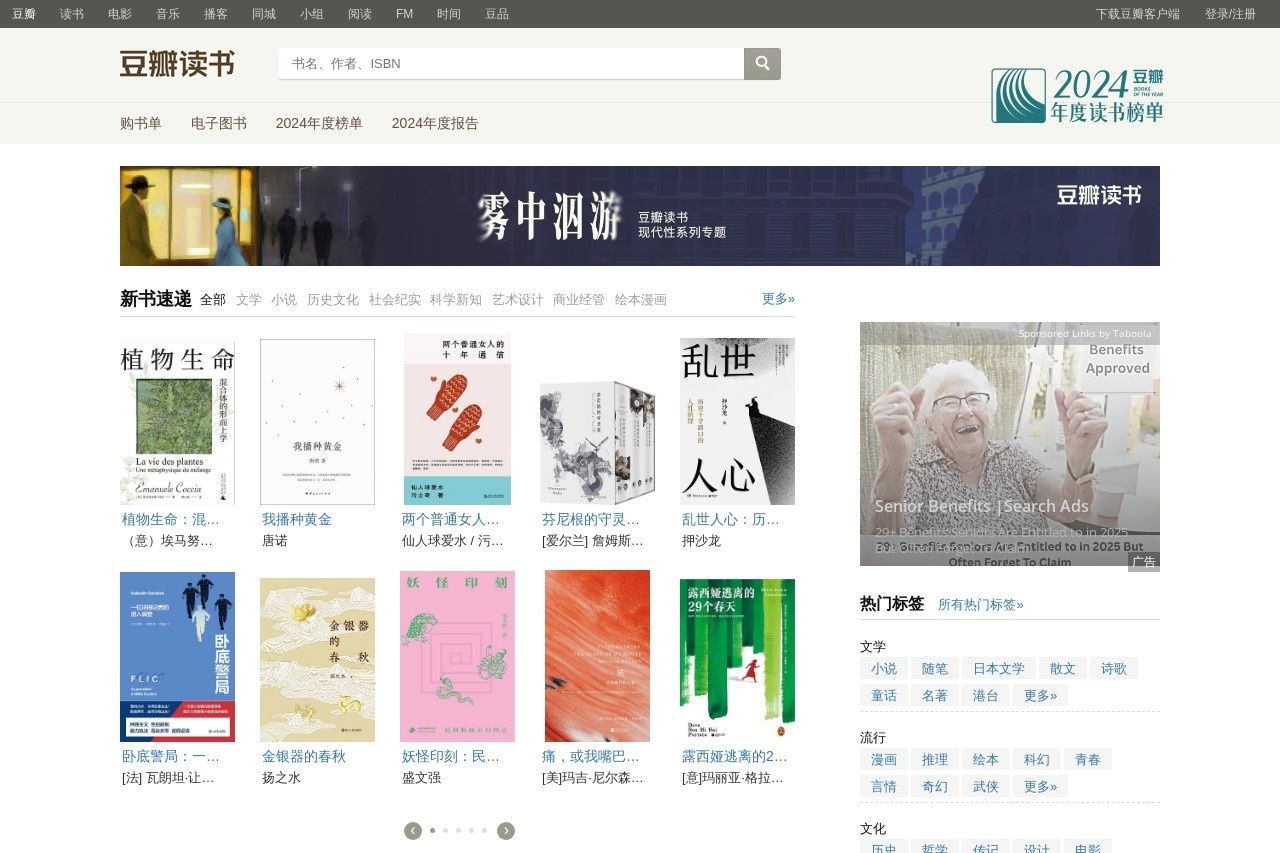This screenshot has height=853, width=1280.
Task: Filter new books by 绘本漫画
Action: 641,299
